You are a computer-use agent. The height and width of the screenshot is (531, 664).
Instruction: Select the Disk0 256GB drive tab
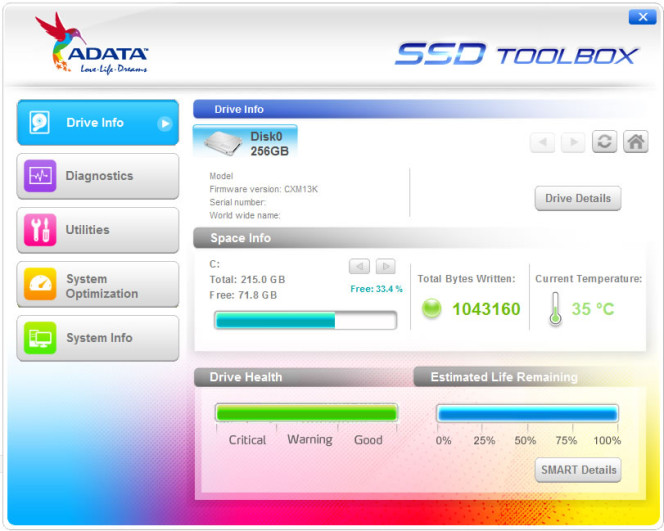click(x=245, y=141)
